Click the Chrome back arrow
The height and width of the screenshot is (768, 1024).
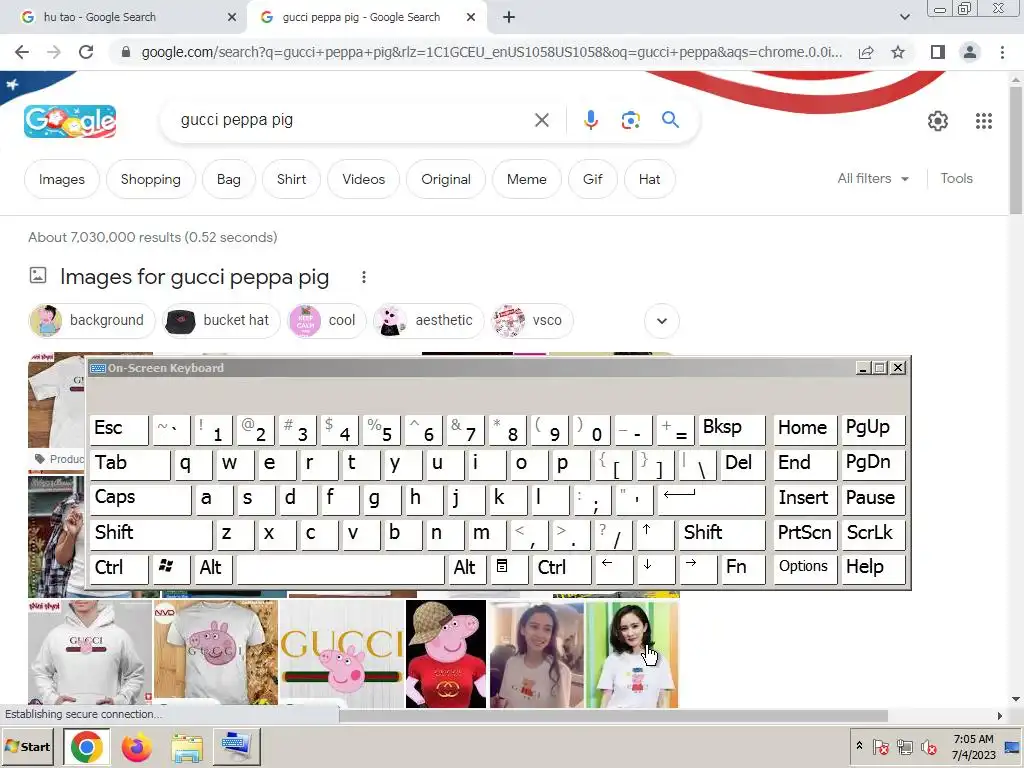(22, 52)
